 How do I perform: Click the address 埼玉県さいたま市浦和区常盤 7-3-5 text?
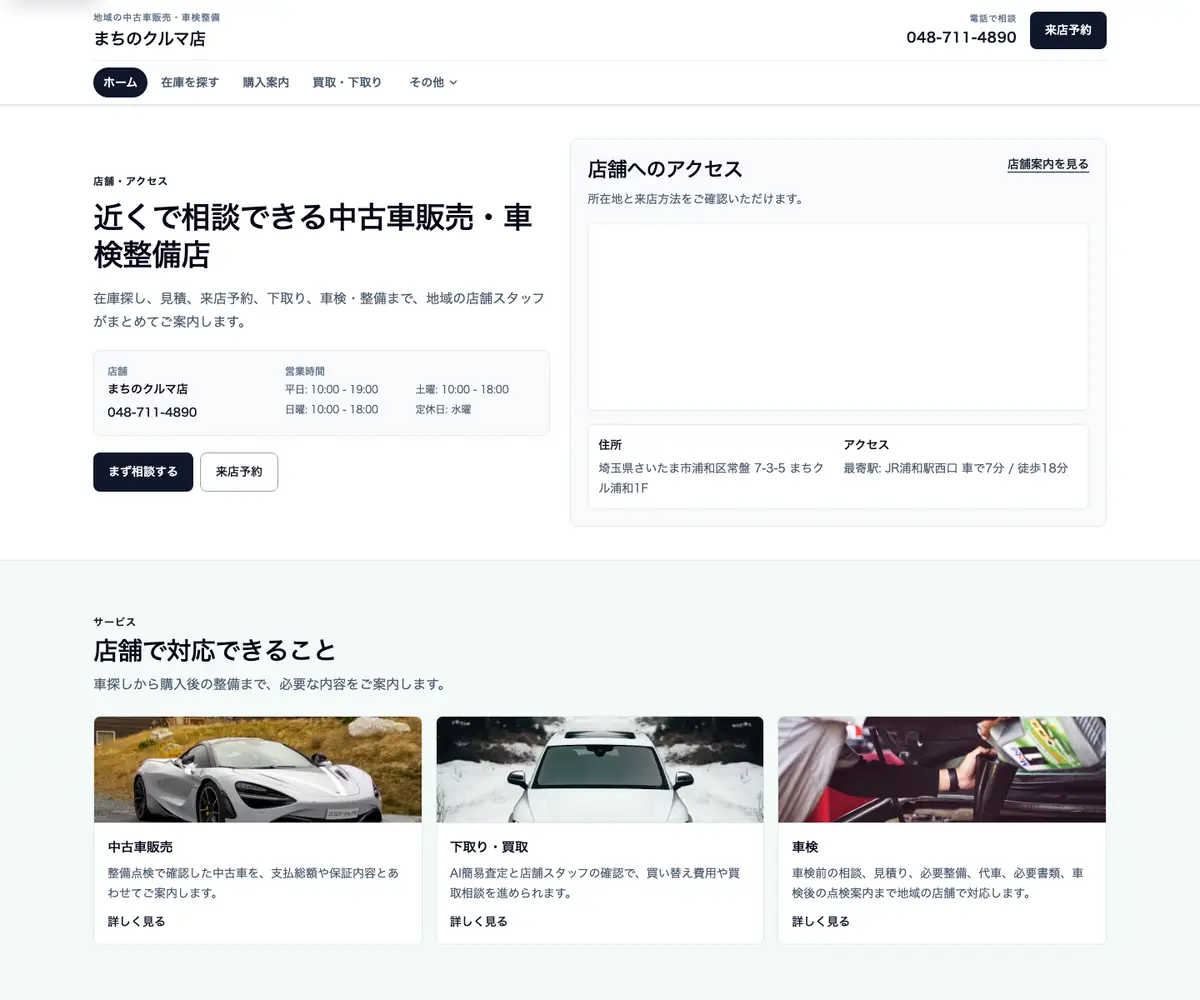713,477
